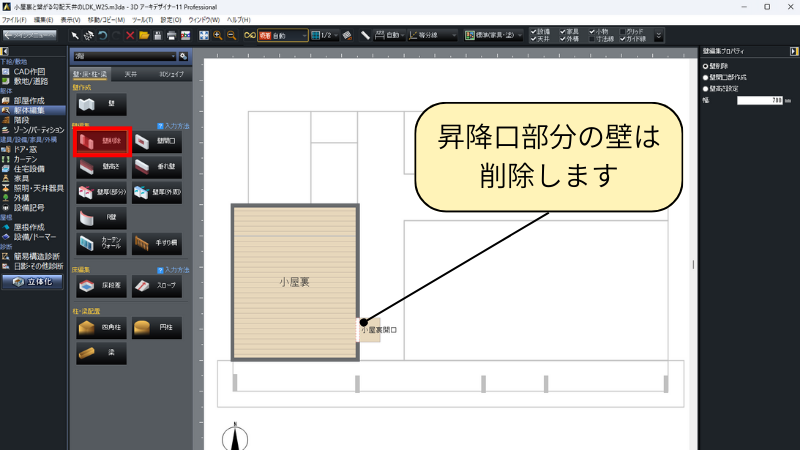Uncheck the 家具 furniture display checkbox

(x=561, y=31)
